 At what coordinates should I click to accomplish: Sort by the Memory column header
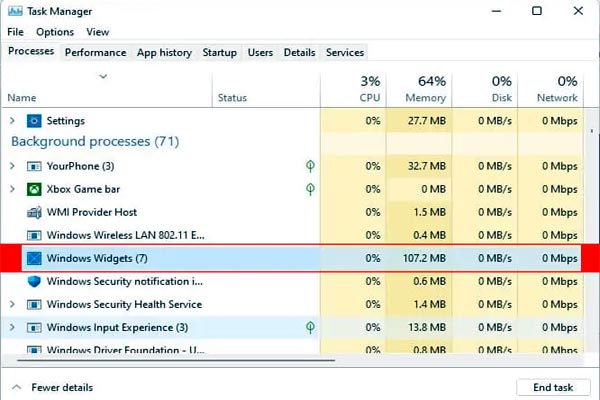click(419, 89)
